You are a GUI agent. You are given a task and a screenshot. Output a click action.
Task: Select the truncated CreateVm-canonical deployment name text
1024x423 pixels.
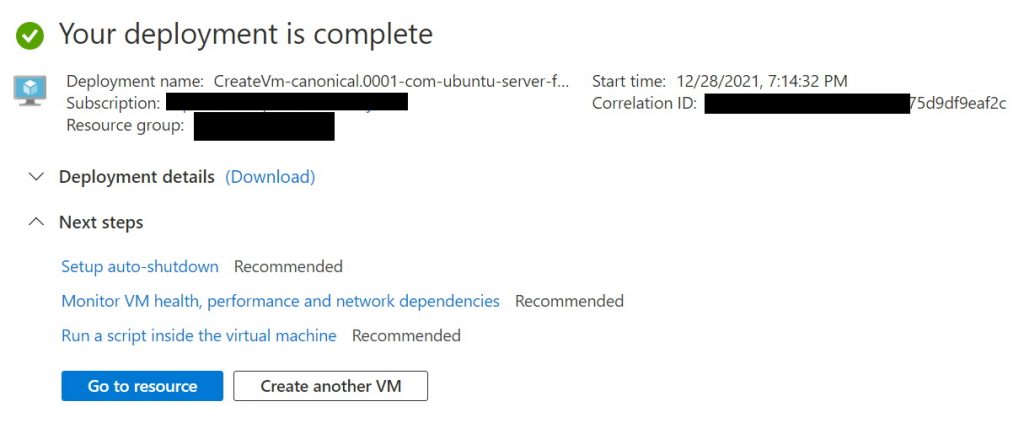click(392, 82)
